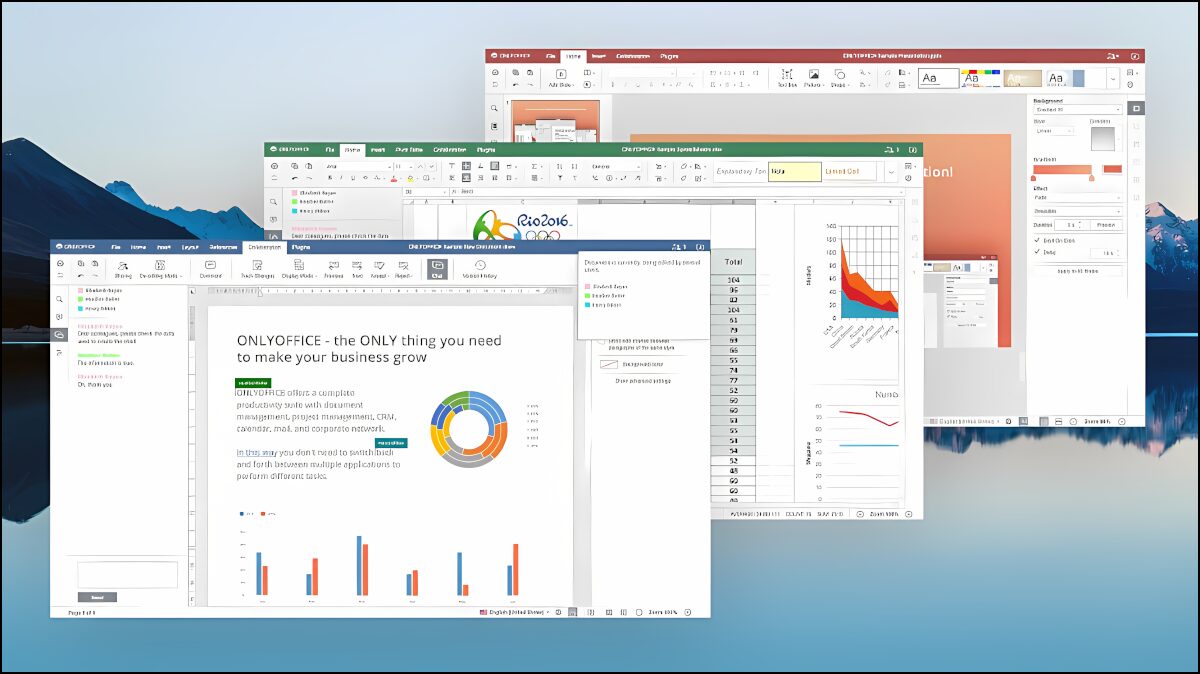Click the Apply to All Slides button
The height and width of the screenshot is (674, 1200).
[x=1076, y=271]
